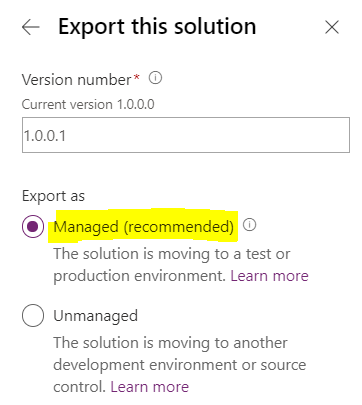
Task: Click the red required asterisk marker
Action: tap(136, 77)
